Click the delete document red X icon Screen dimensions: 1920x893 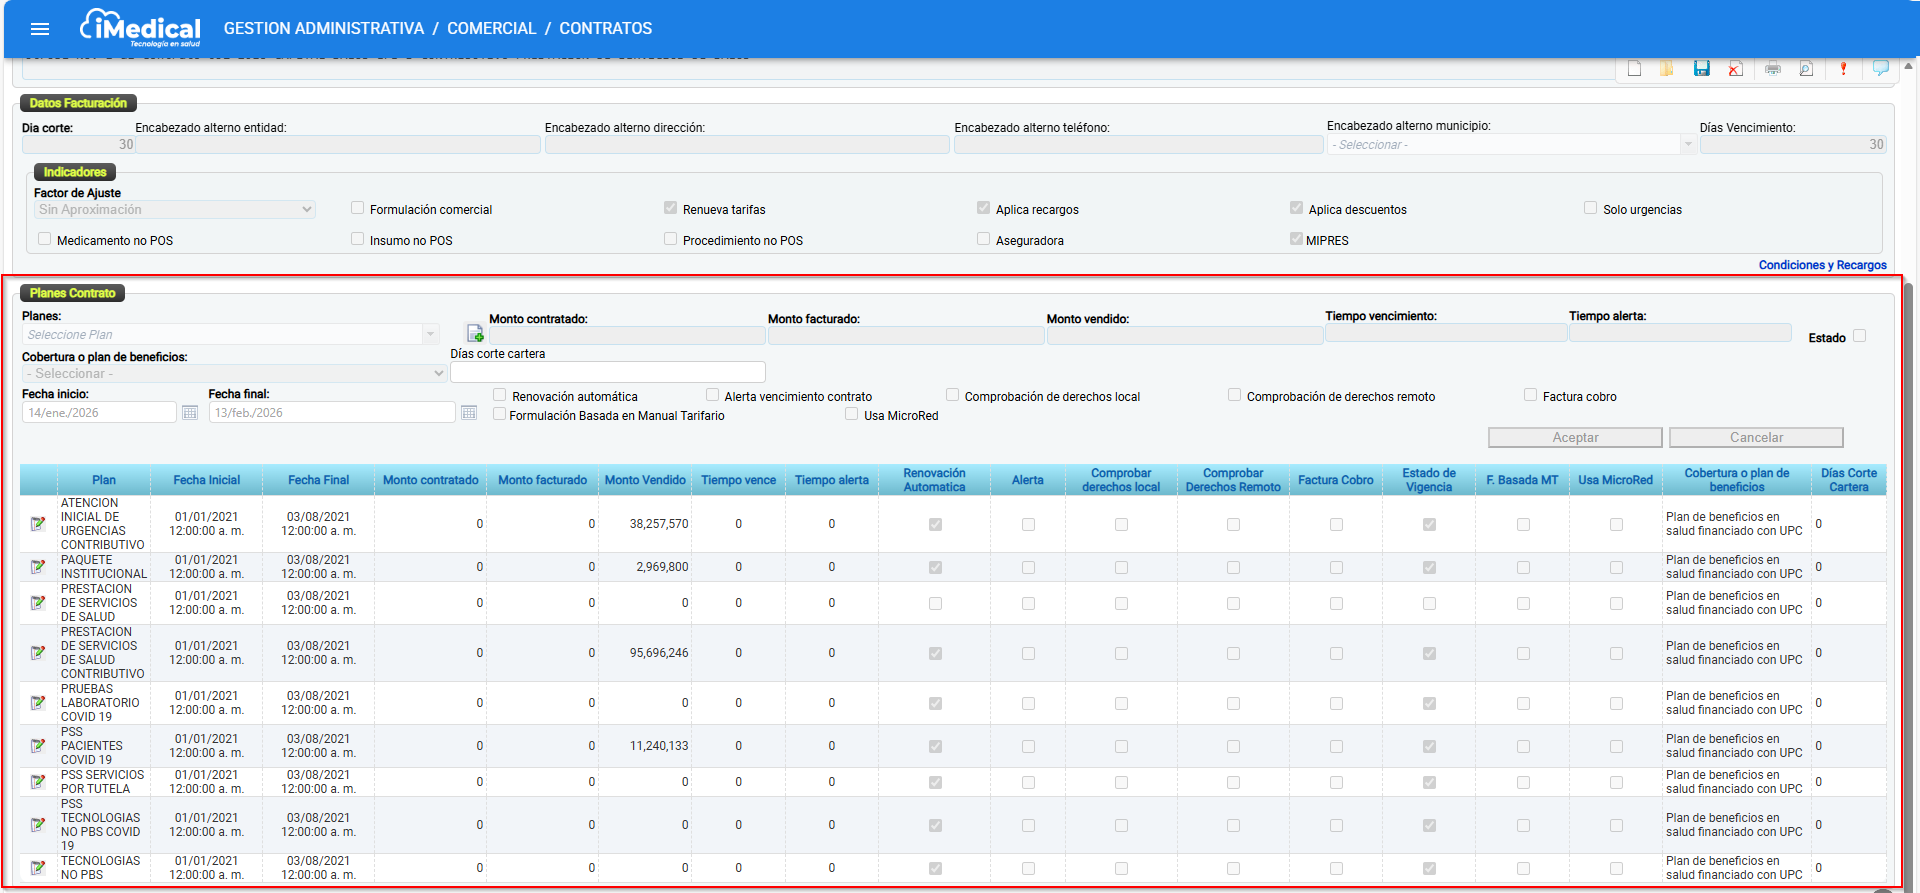tap(1736, 69)
